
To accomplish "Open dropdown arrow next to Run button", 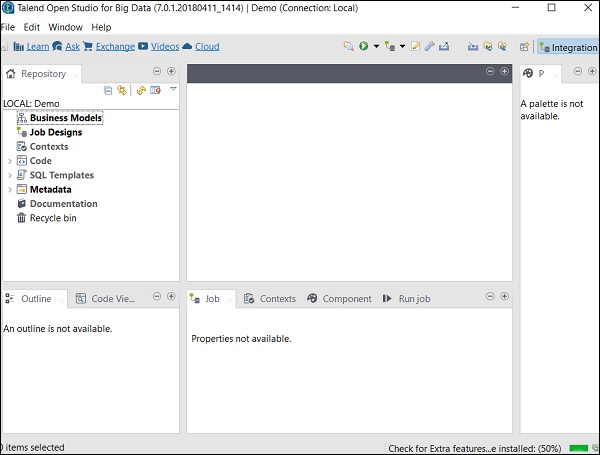I will click(376, 47).
